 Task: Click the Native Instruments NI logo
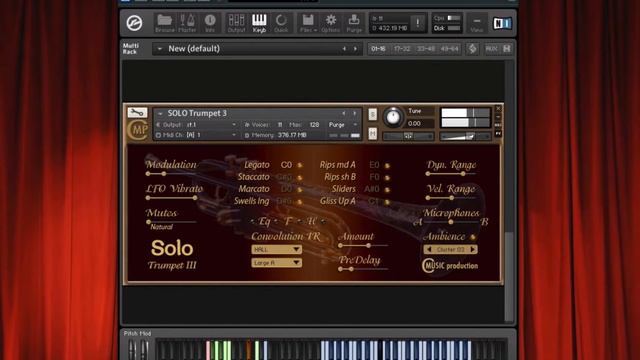(x=502, y=23)
